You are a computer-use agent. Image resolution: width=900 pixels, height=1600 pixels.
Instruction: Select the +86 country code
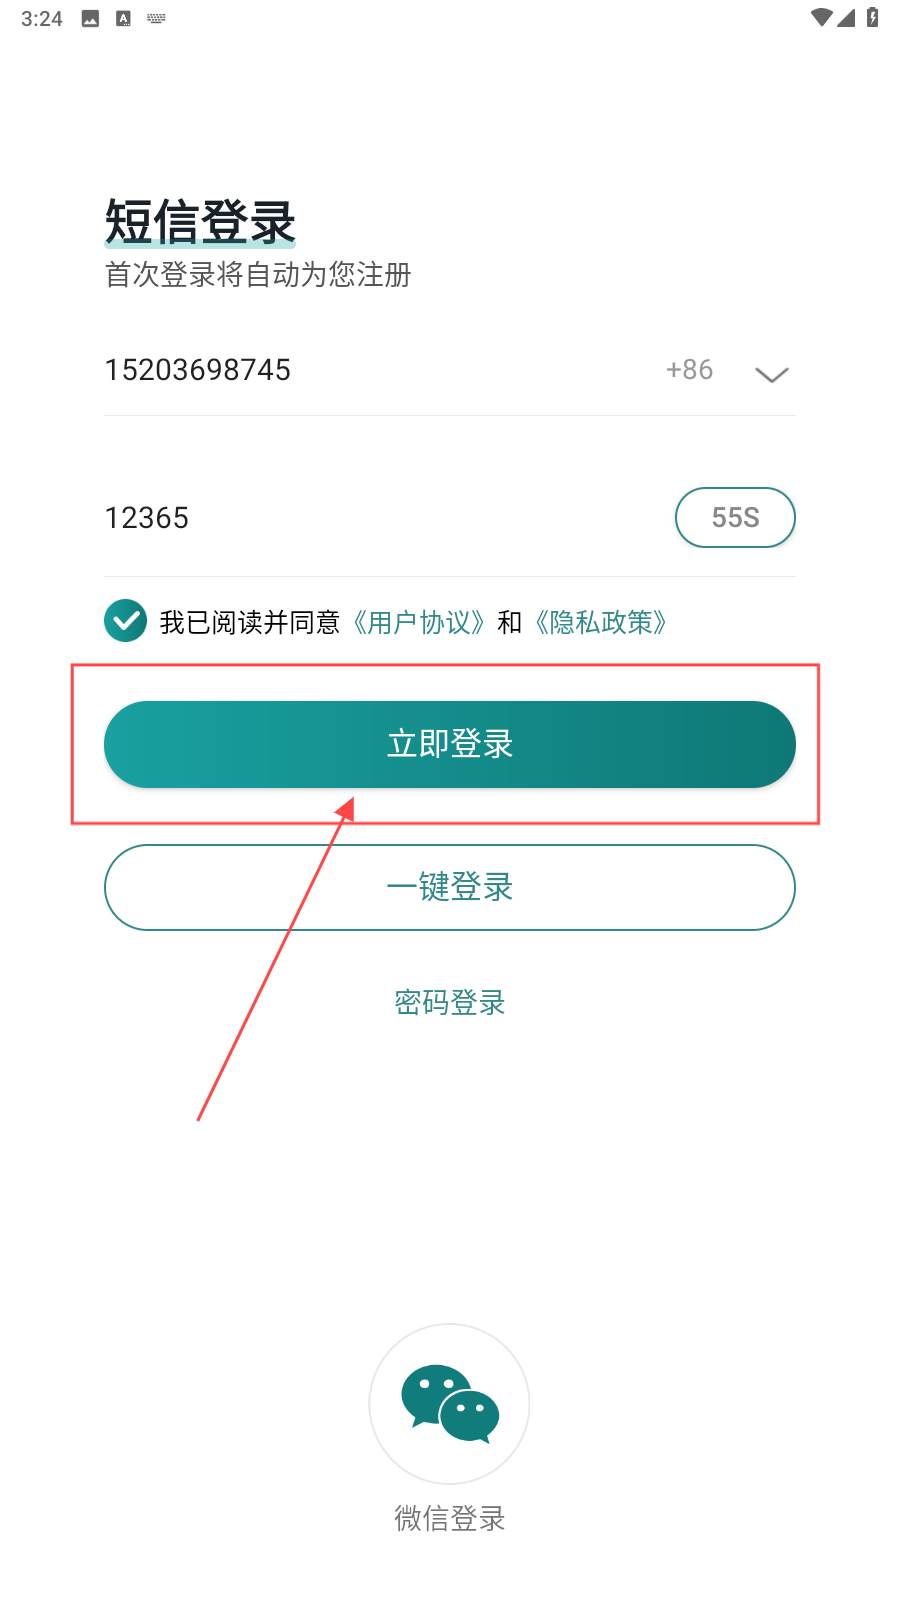click(689, 370)
